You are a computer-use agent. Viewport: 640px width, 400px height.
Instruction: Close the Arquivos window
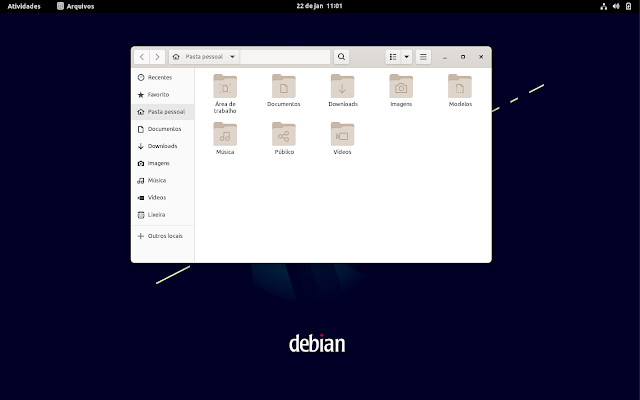481,57
